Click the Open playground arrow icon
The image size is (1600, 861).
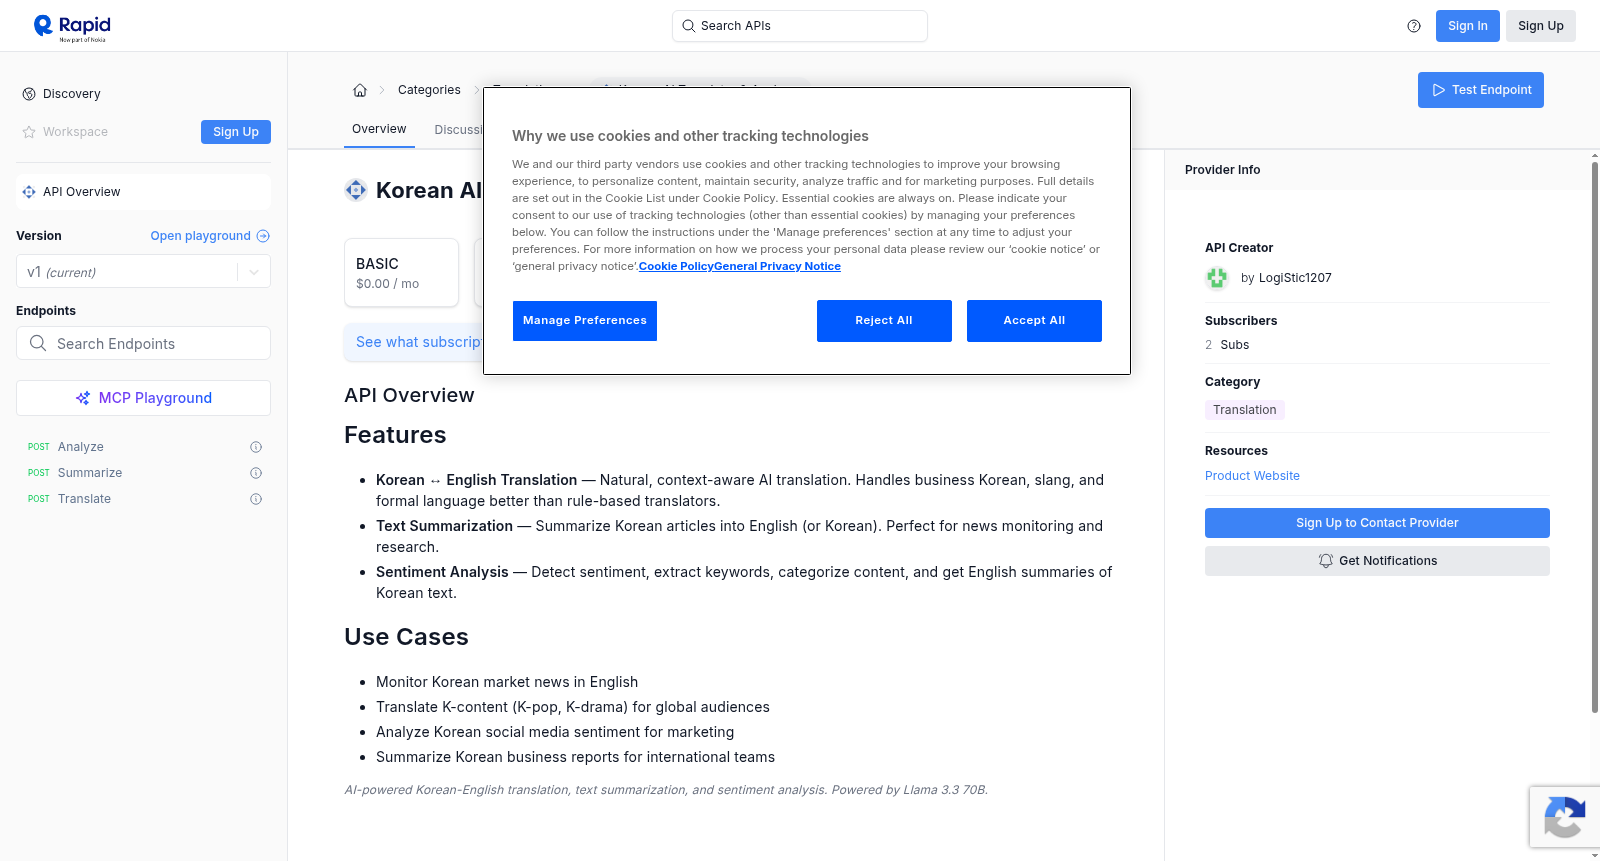[263, 236]
